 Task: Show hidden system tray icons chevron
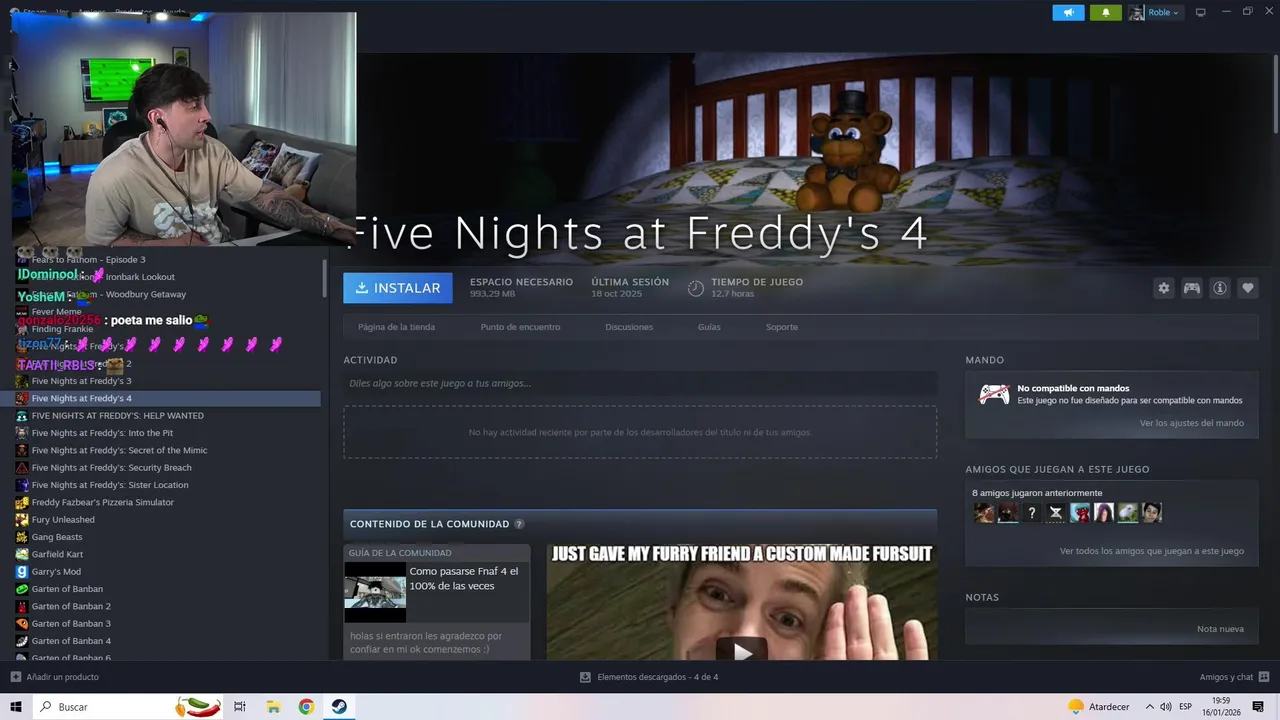pyautogui.click(x=1150, y=707)
